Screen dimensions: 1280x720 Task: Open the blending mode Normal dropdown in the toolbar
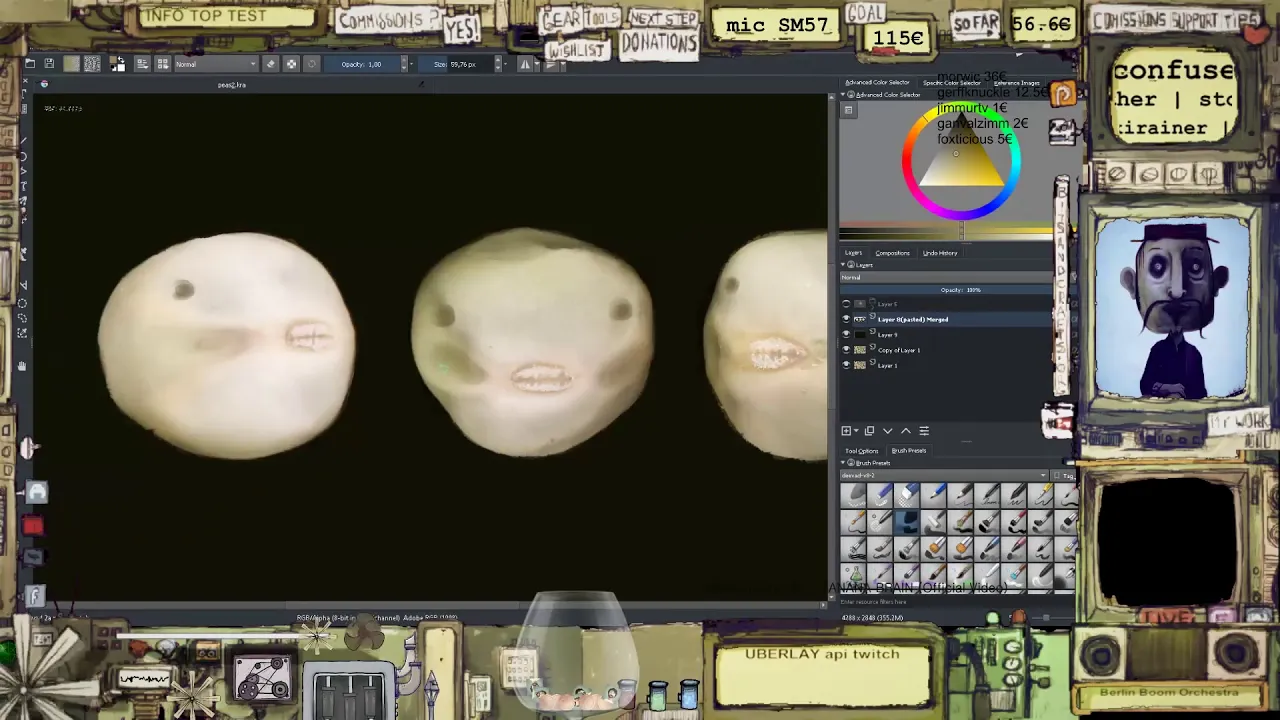pyautogui.click(x=216, y=63)
